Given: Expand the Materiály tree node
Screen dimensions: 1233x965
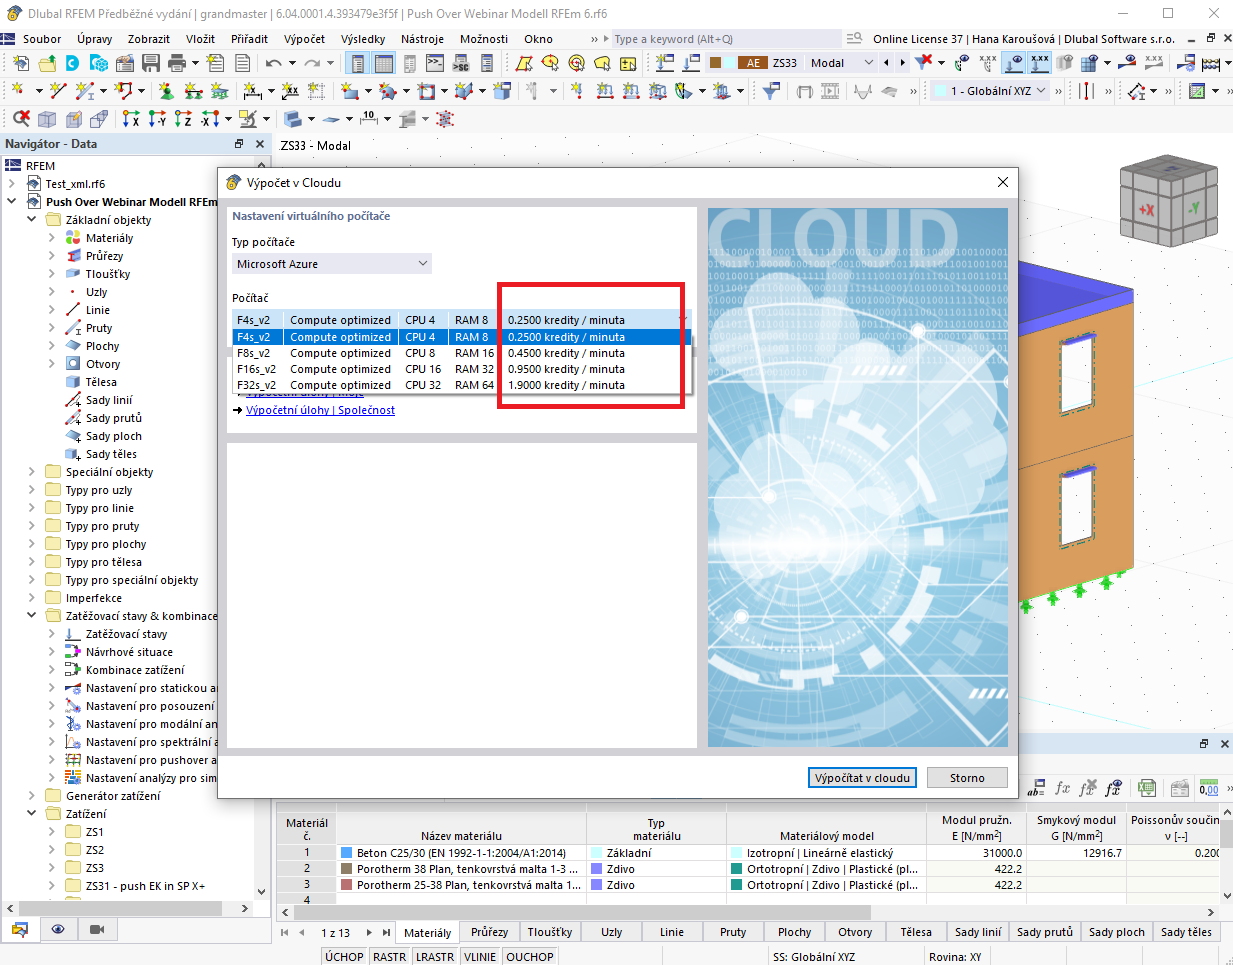Looking at the screenshot, I should pyautogui.click(x=52, y=238).
